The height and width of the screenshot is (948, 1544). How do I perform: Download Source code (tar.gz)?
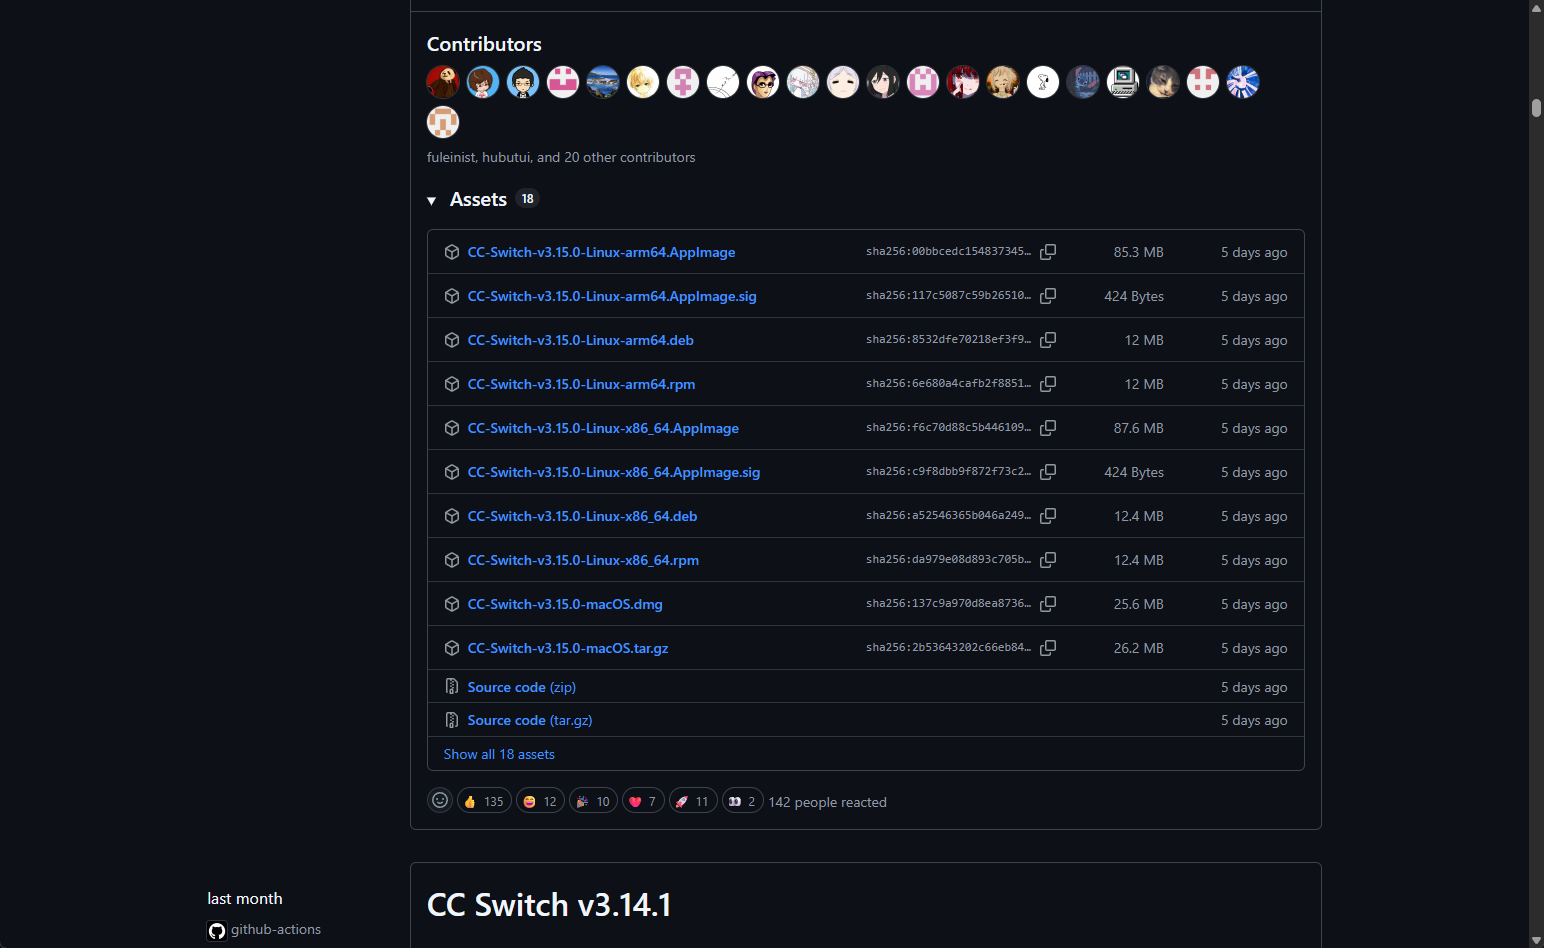[x=530, y=720]
